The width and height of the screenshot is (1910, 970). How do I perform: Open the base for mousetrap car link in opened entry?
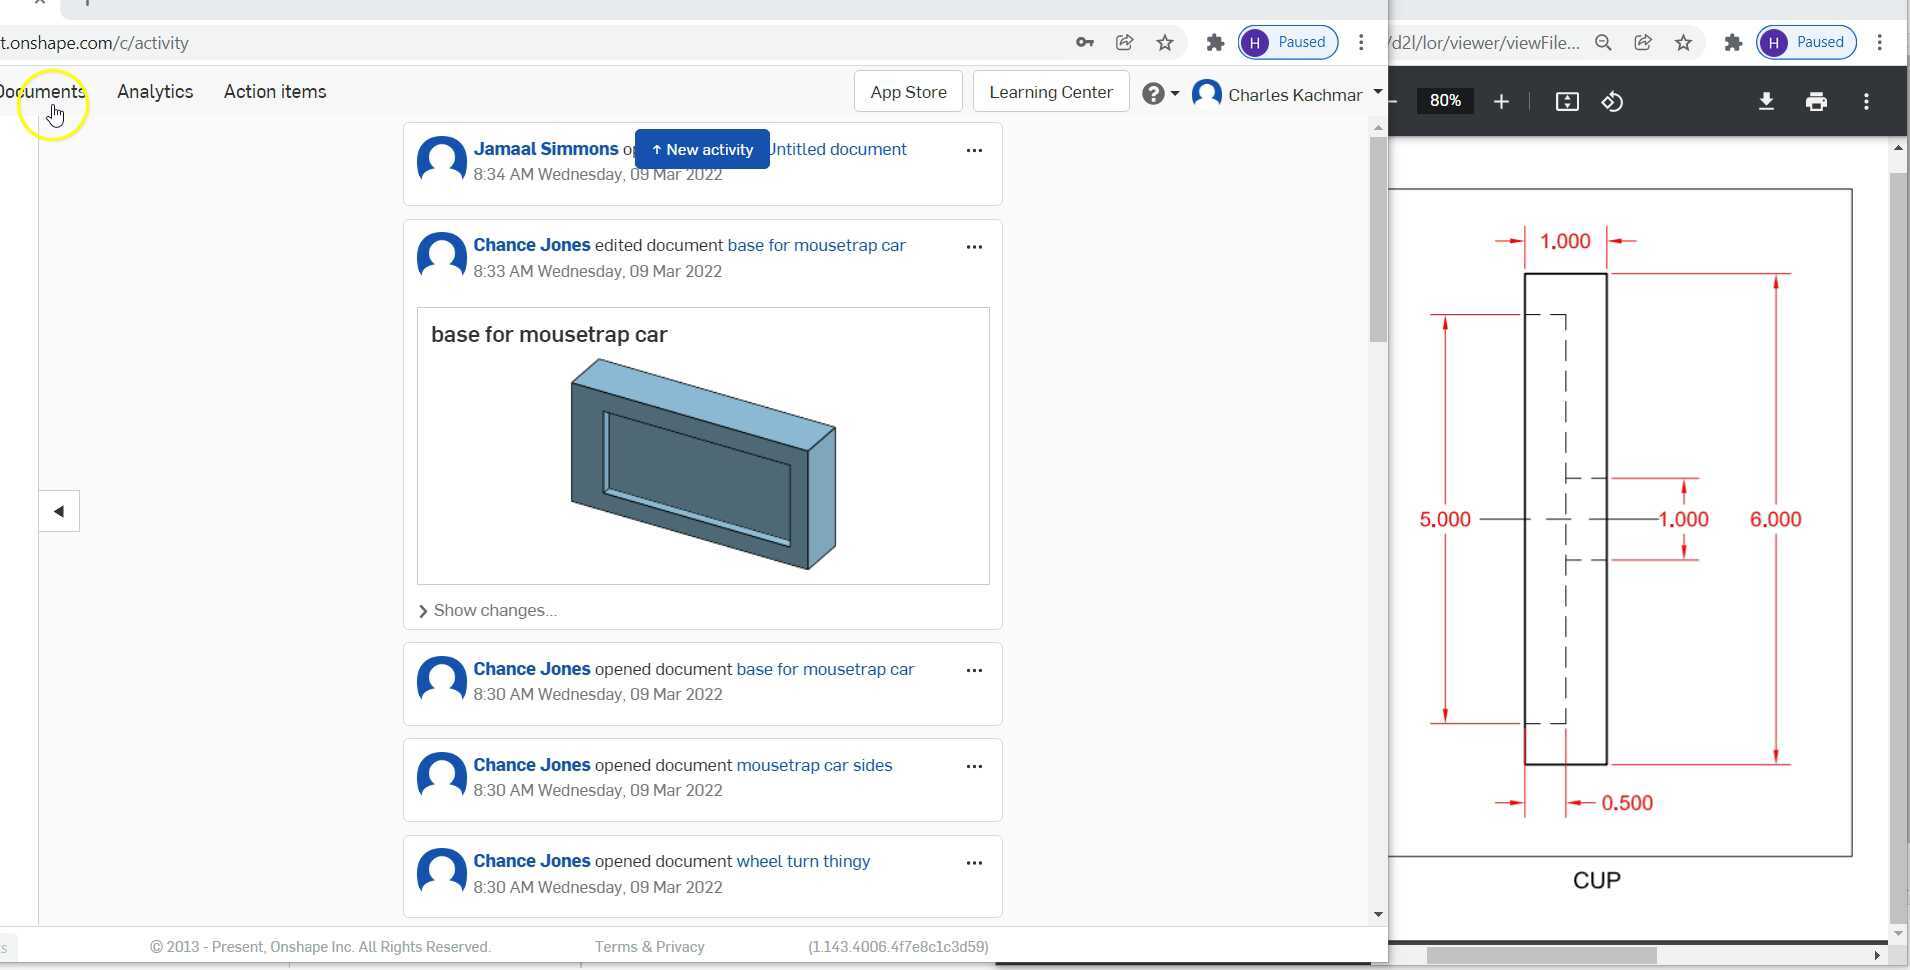pos(825,669)
